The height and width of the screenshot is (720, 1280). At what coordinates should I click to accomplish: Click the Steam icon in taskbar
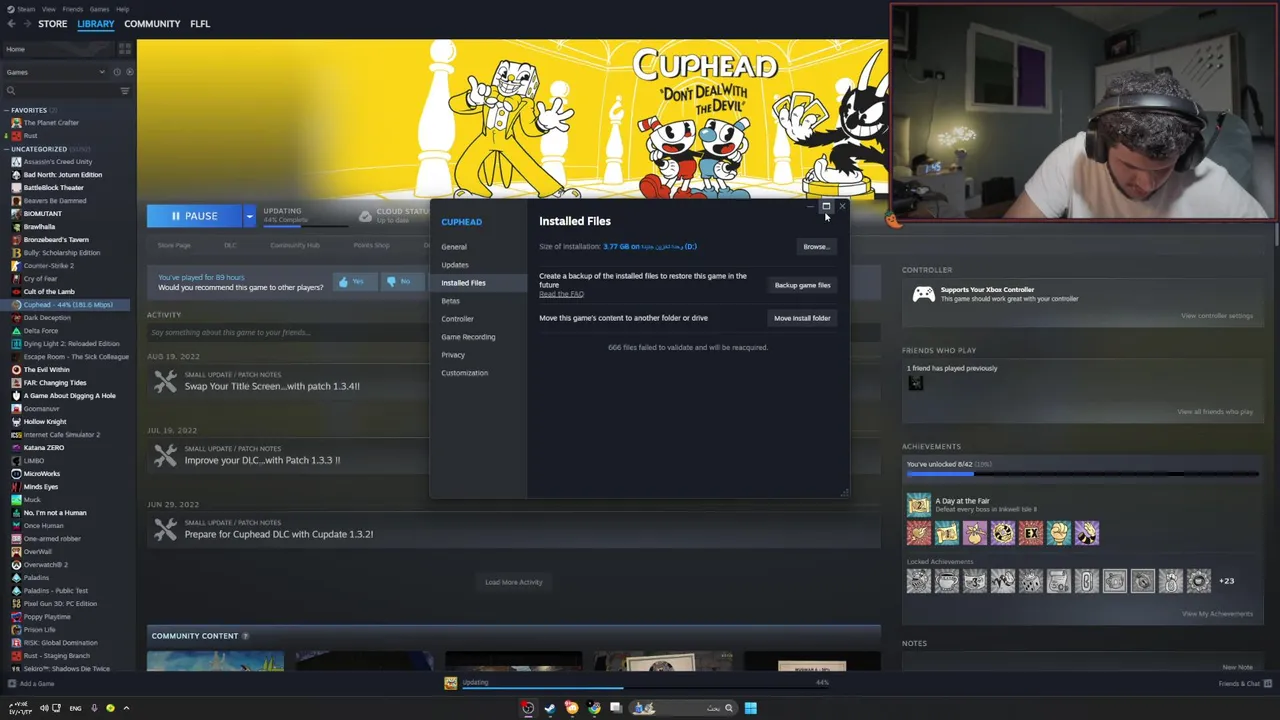coord(549,708)
